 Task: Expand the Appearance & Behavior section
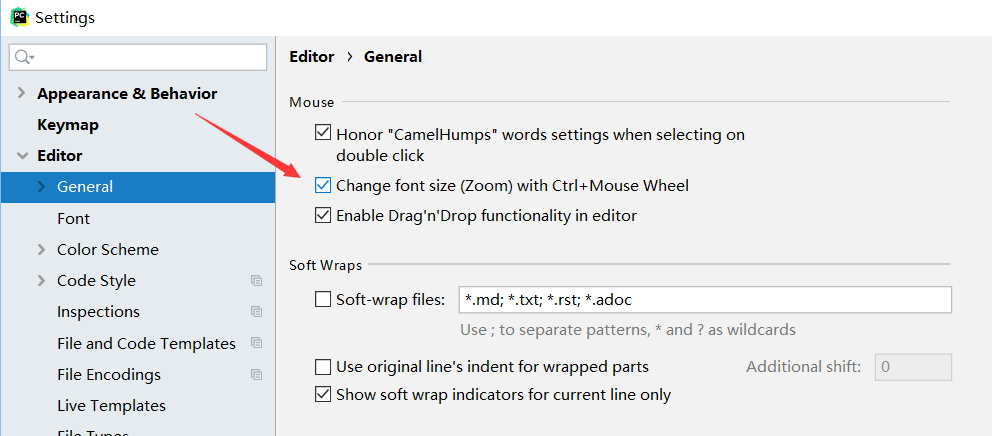(22, 94)
